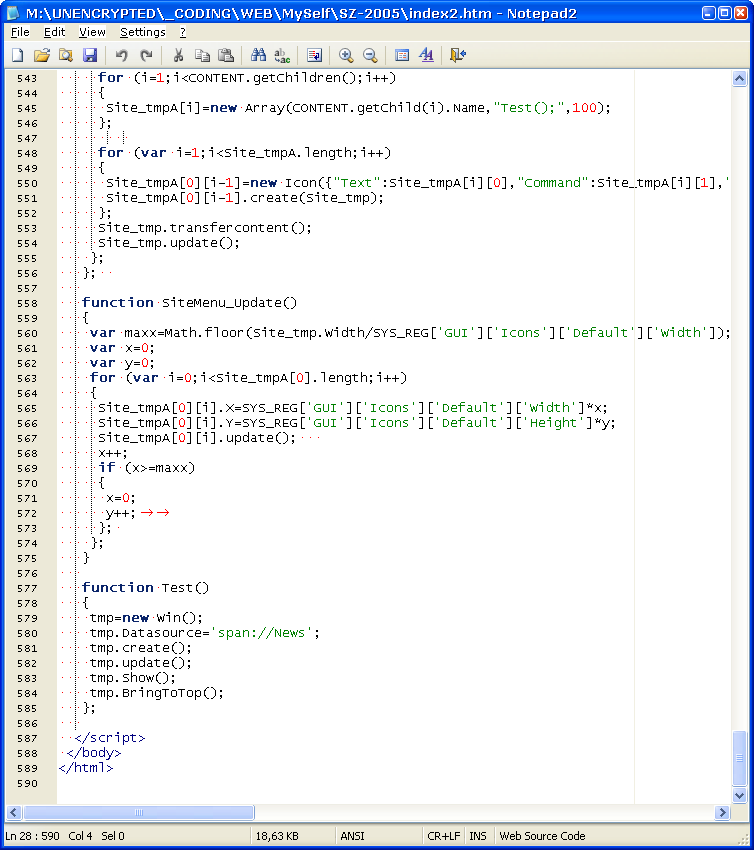Create a new document with the New icon
Viewport: 754px width, 850px height.
pyautogui.click(x=18, y=55)
